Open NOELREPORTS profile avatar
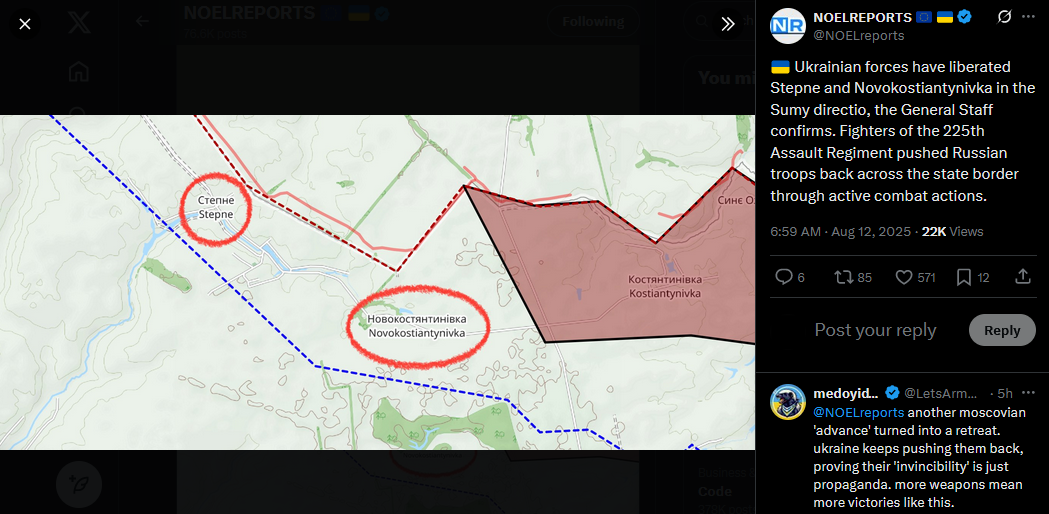1049x514 pixels. tap(787, 26)
